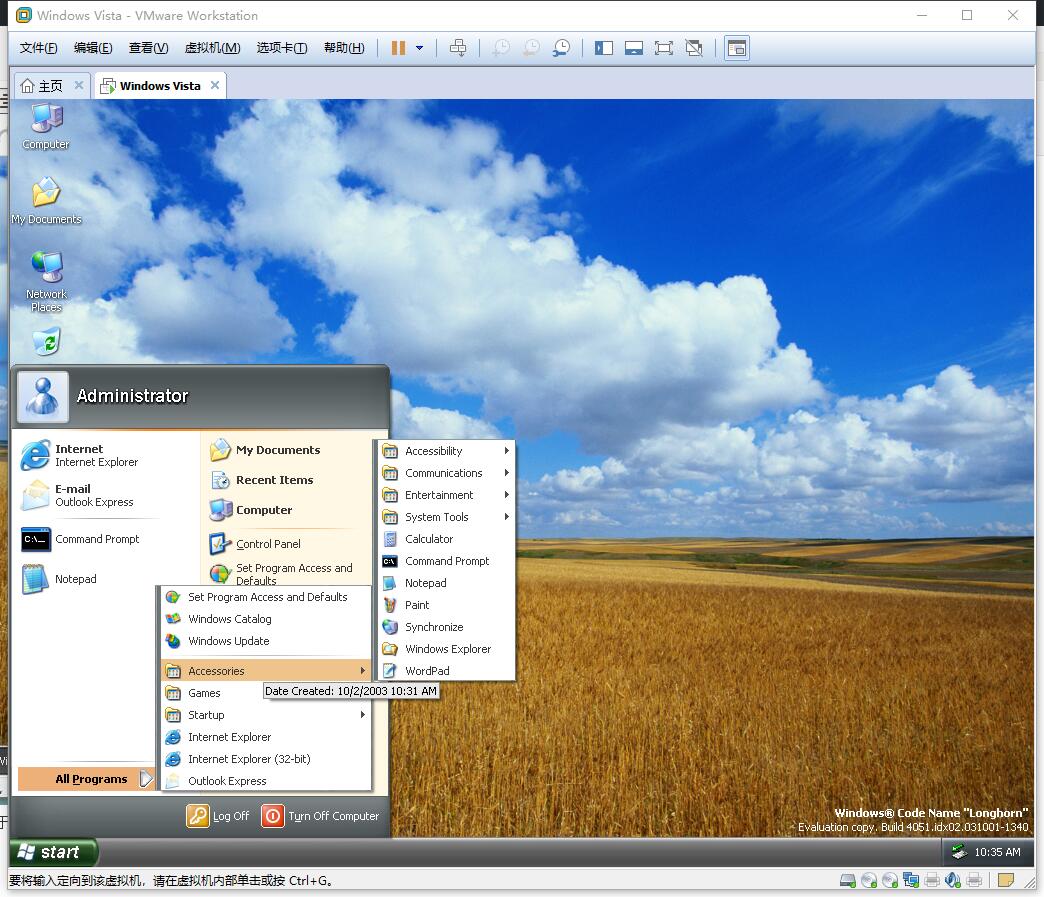Select the My Documents desktop icon
Viewport: 1044px width, 897px height.
click(46, 201)
